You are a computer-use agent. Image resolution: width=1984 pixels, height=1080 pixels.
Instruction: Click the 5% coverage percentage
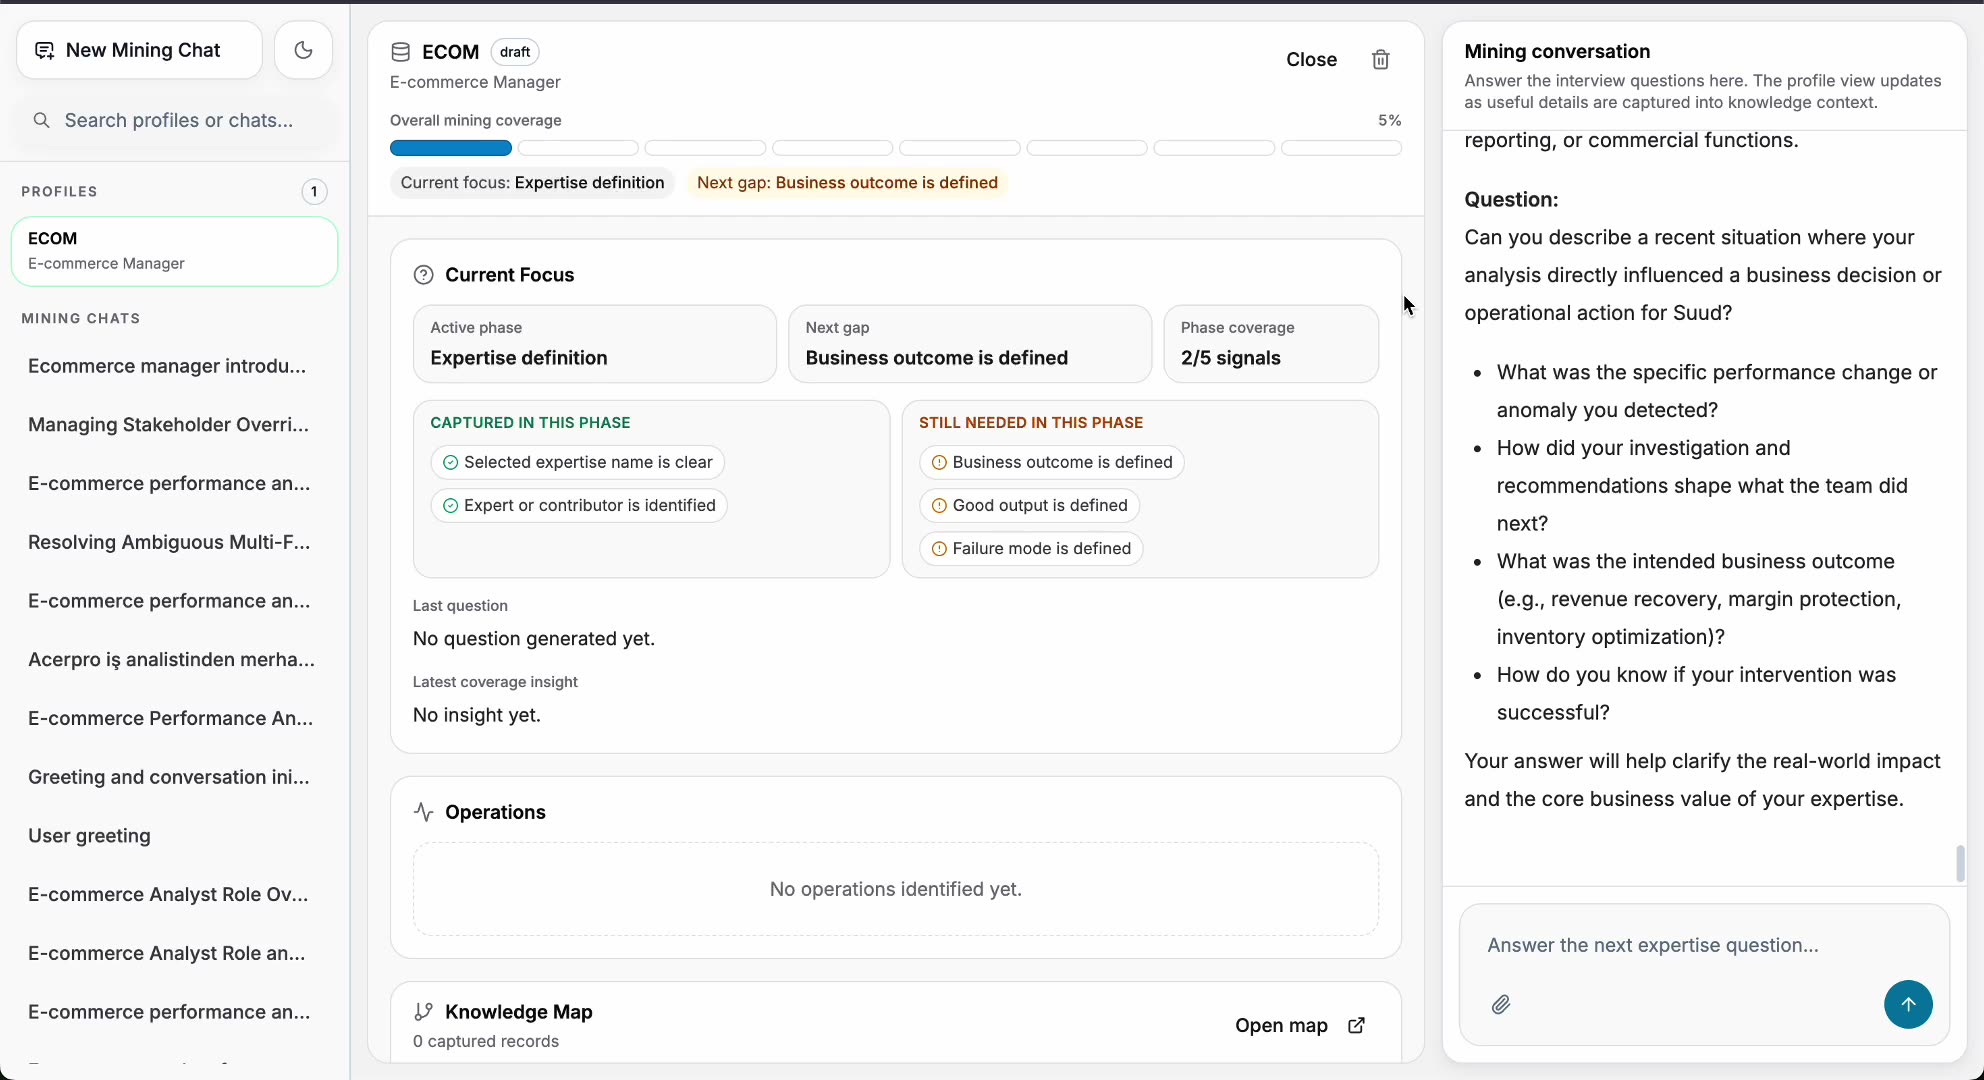(x=1390, y=121)
